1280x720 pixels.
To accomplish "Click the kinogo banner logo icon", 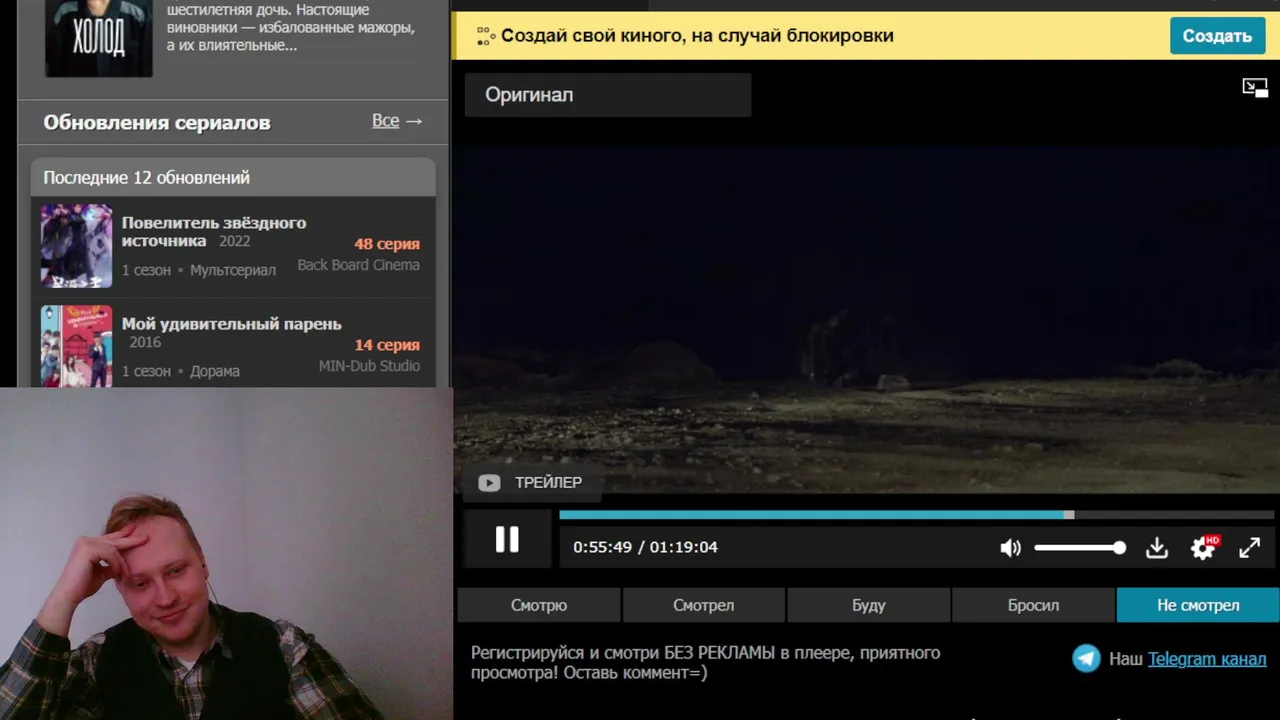I will pyautogui.click(x=486, y=36).
